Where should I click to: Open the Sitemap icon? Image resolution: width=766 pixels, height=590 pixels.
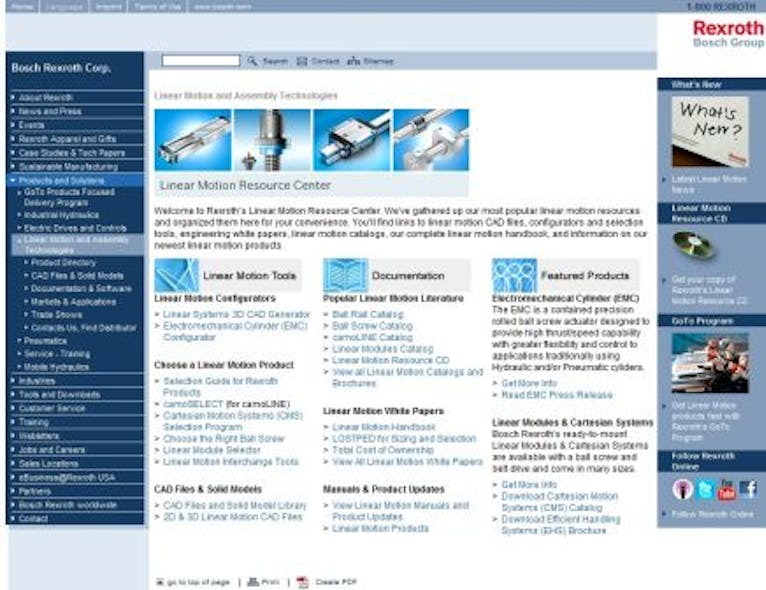click(x=353, y=61)
